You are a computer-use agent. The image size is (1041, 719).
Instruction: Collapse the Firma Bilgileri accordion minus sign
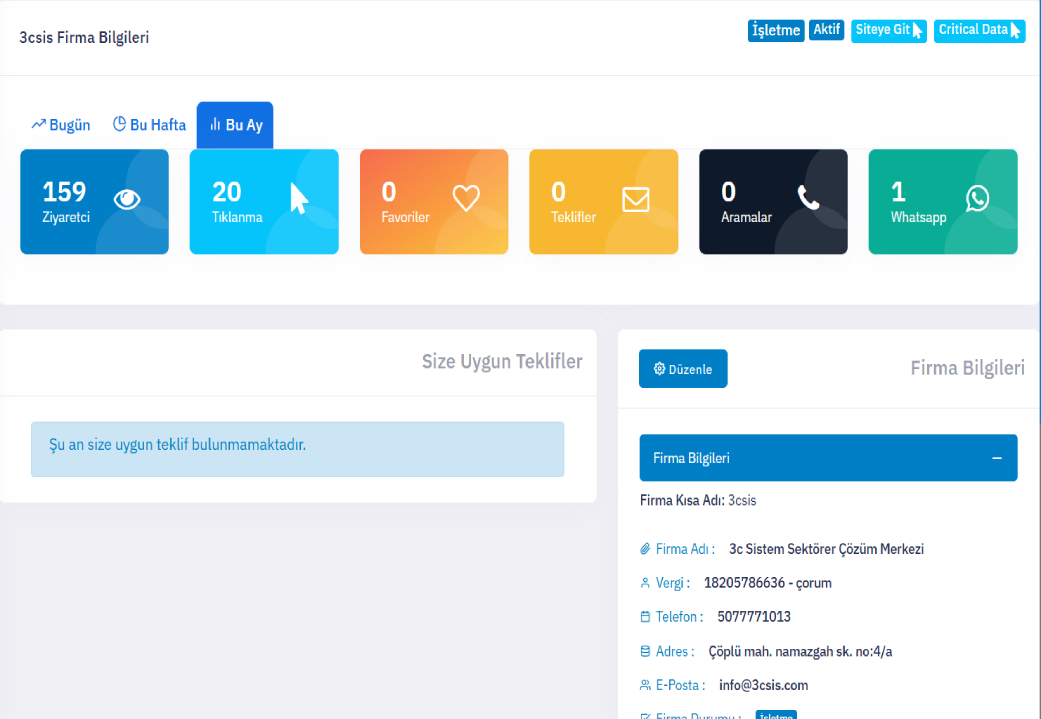pos(996,458)
